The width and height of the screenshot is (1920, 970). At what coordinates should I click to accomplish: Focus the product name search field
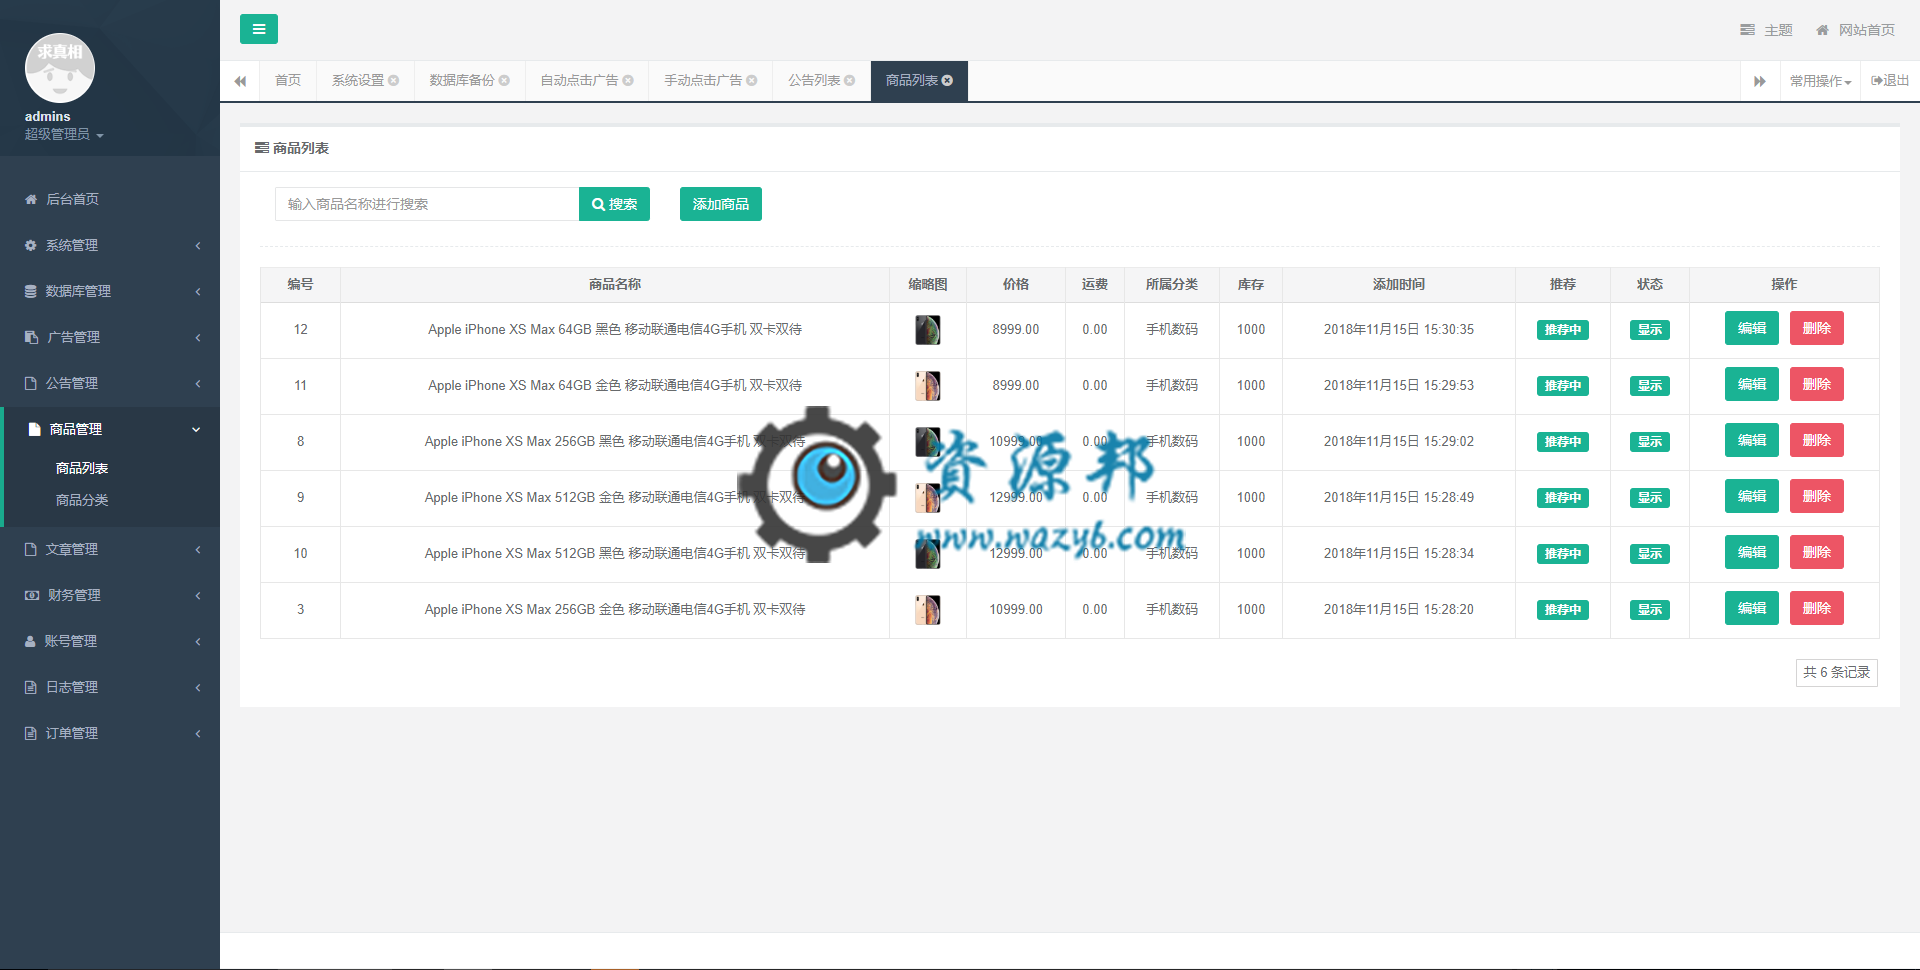click(x=427, y=204)
